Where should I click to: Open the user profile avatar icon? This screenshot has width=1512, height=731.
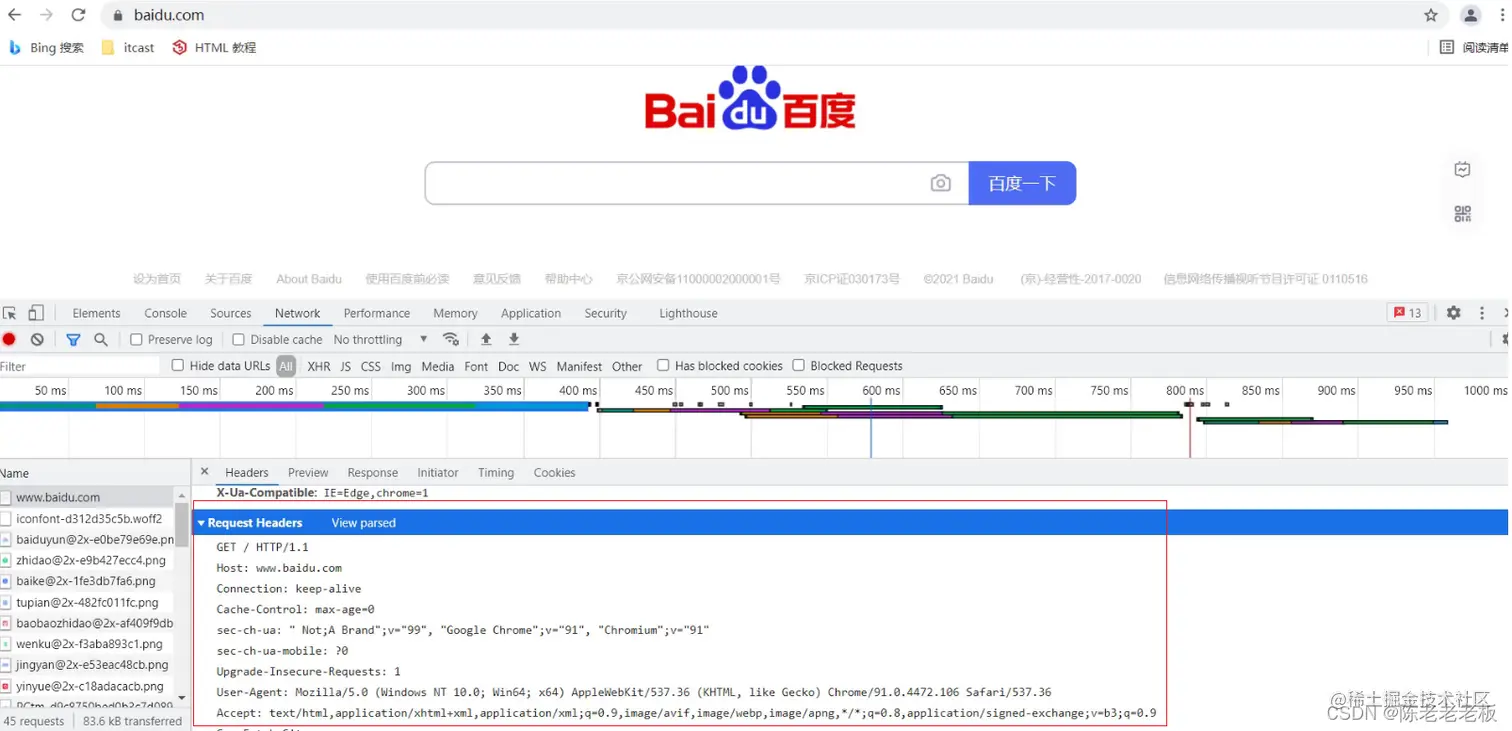tap(1471, 15)
